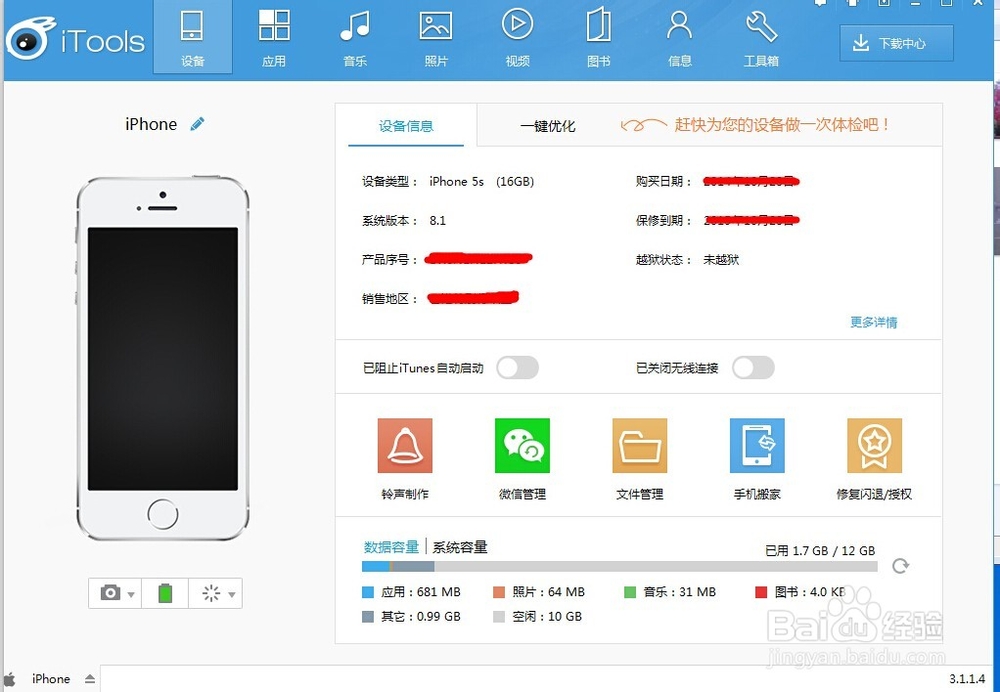This screenshot has width=1000, height=692.
Task: Click the iTools logo
Action: click(x=75, y=40)
